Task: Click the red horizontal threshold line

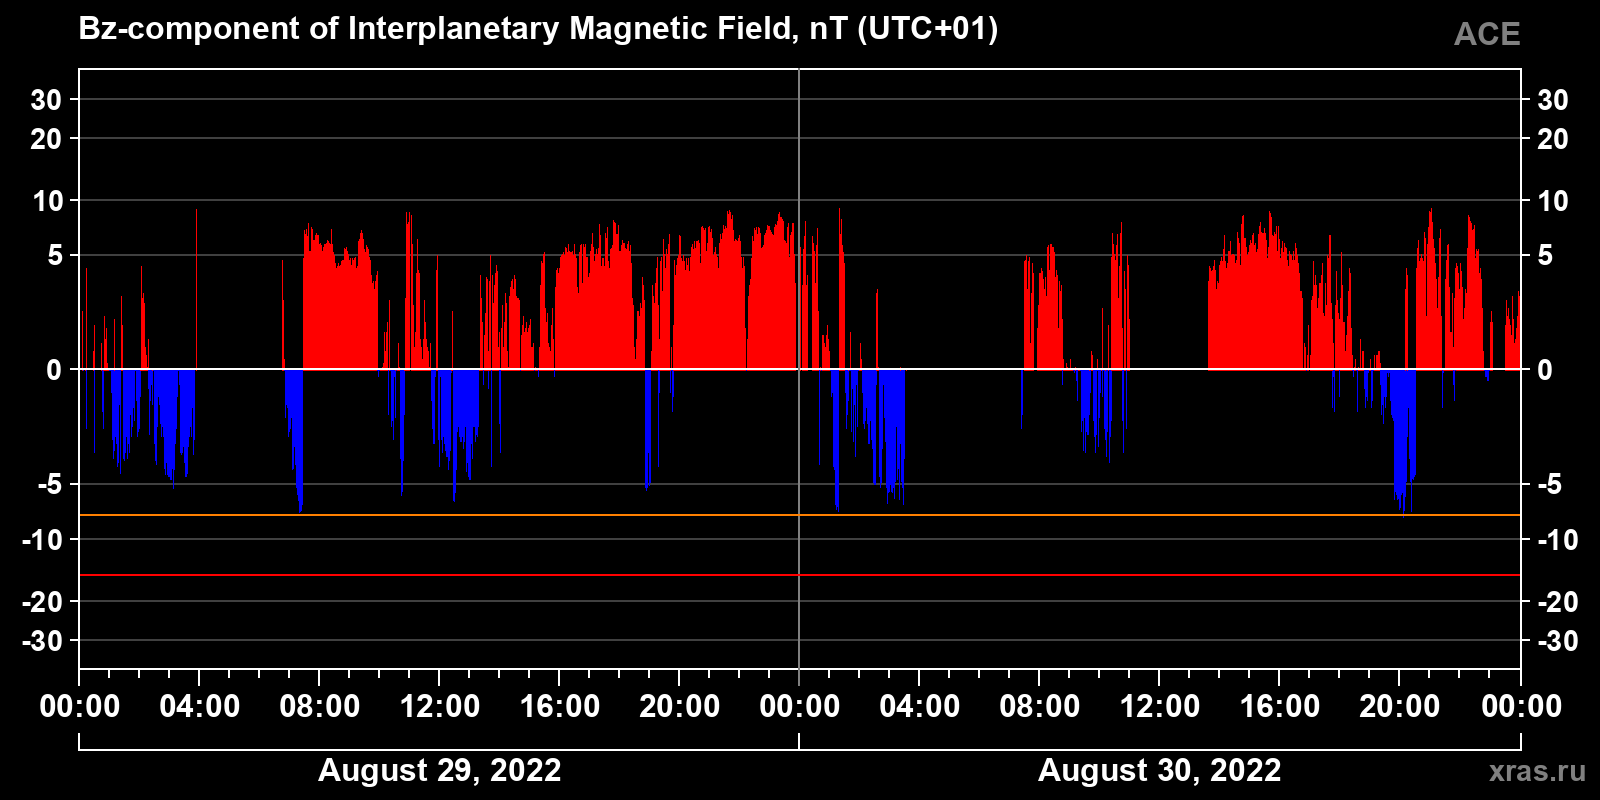Action: coord(800,575)
